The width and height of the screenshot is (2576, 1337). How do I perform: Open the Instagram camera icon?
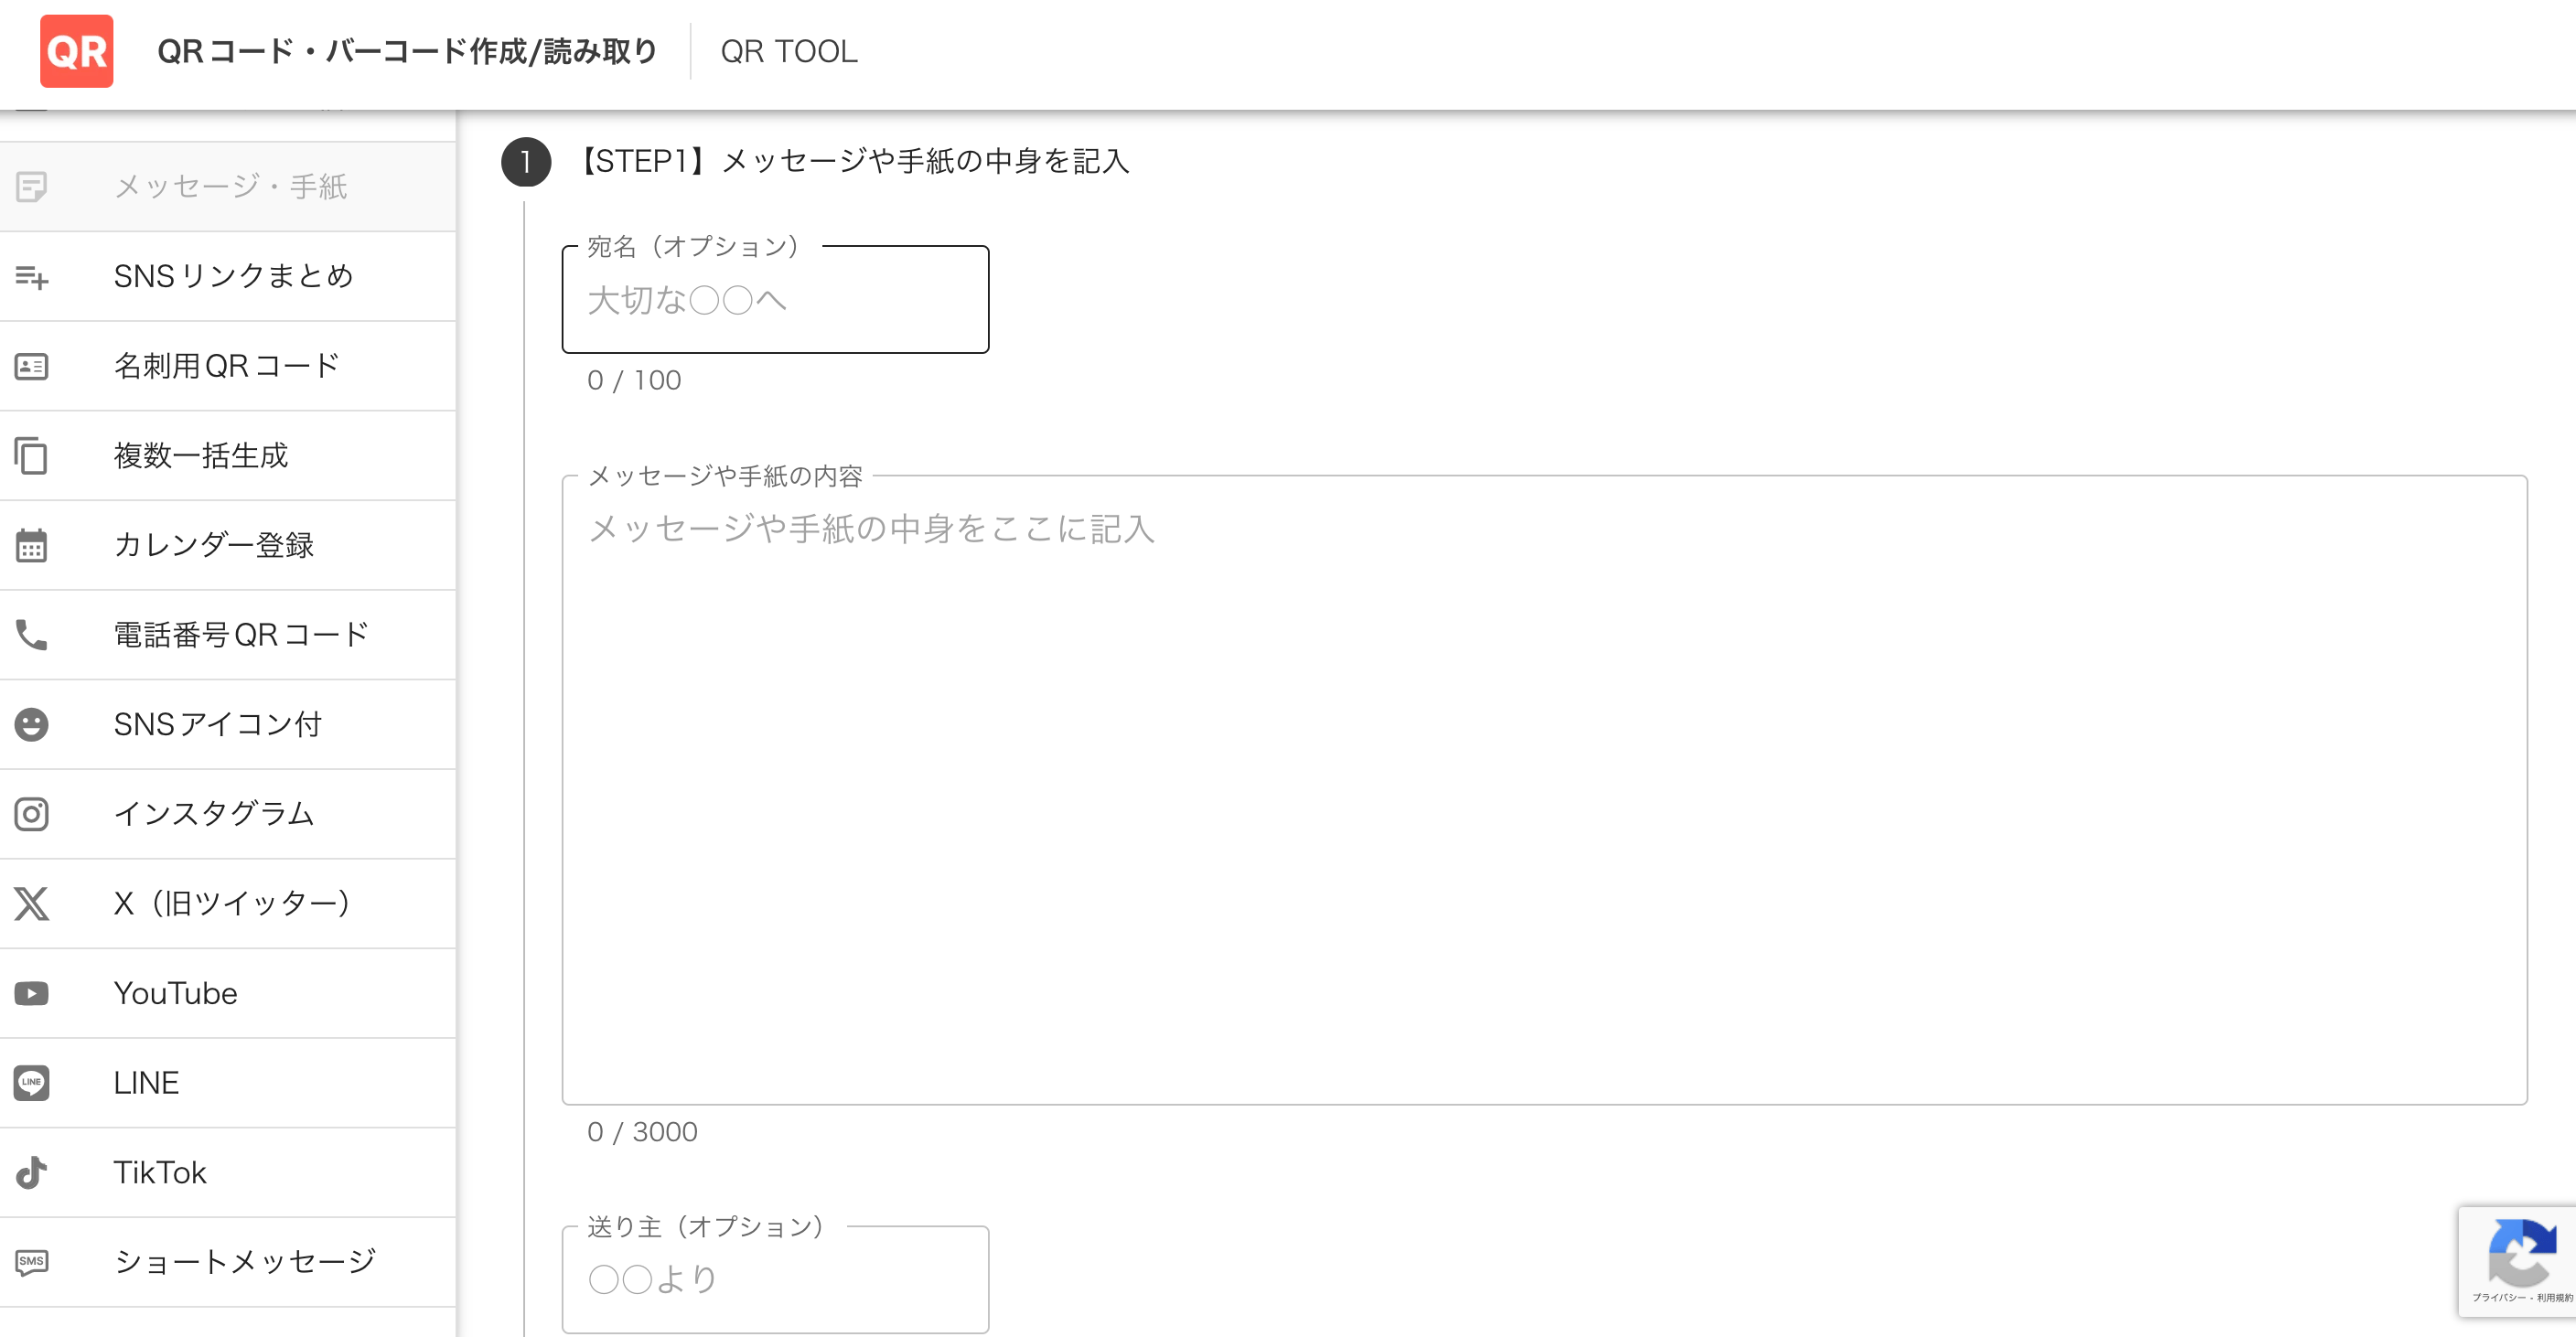click(31, 814)
